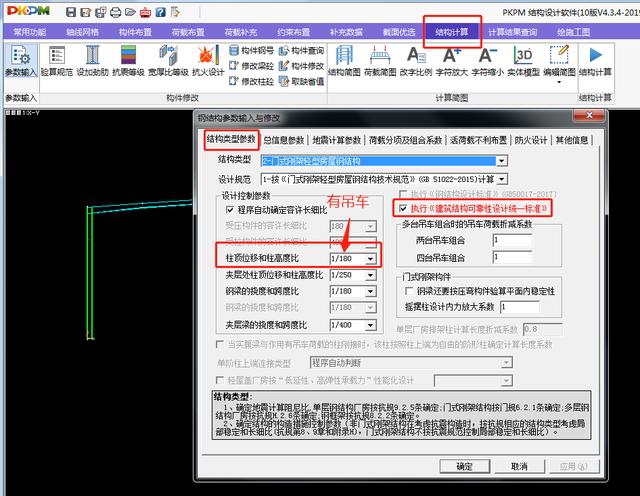Viewport: 640px width, 496px height.
Task: Open the 结构类型 dropdown
Action: [502, 161]
